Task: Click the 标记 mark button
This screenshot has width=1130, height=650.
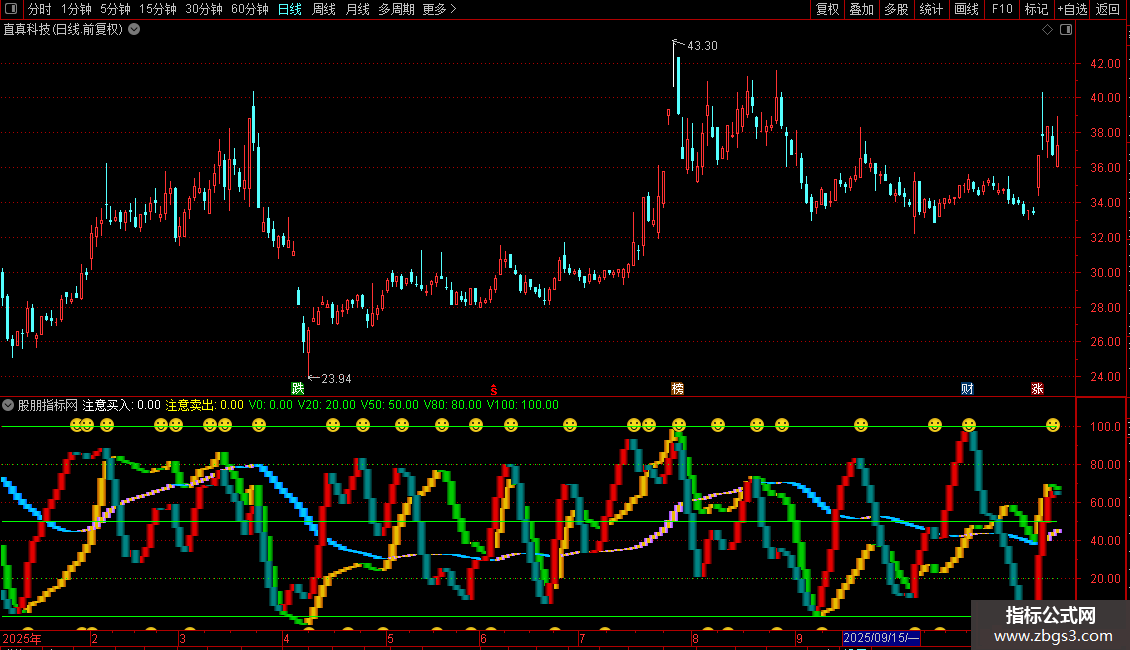Action: pyautogui.click(x=1036, y=9)
